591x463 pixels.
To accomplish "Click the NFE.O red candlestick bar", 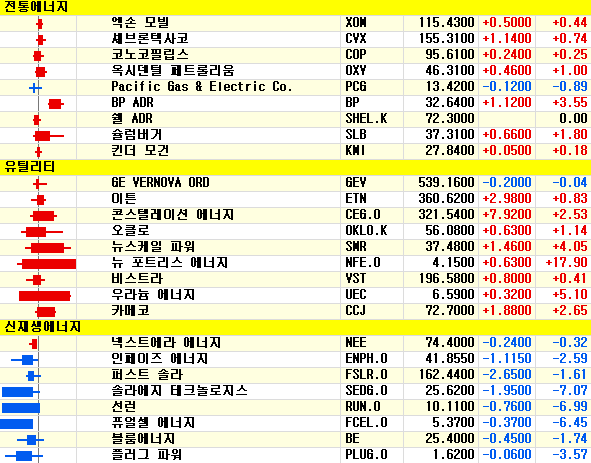I will (x=47, y=264).
